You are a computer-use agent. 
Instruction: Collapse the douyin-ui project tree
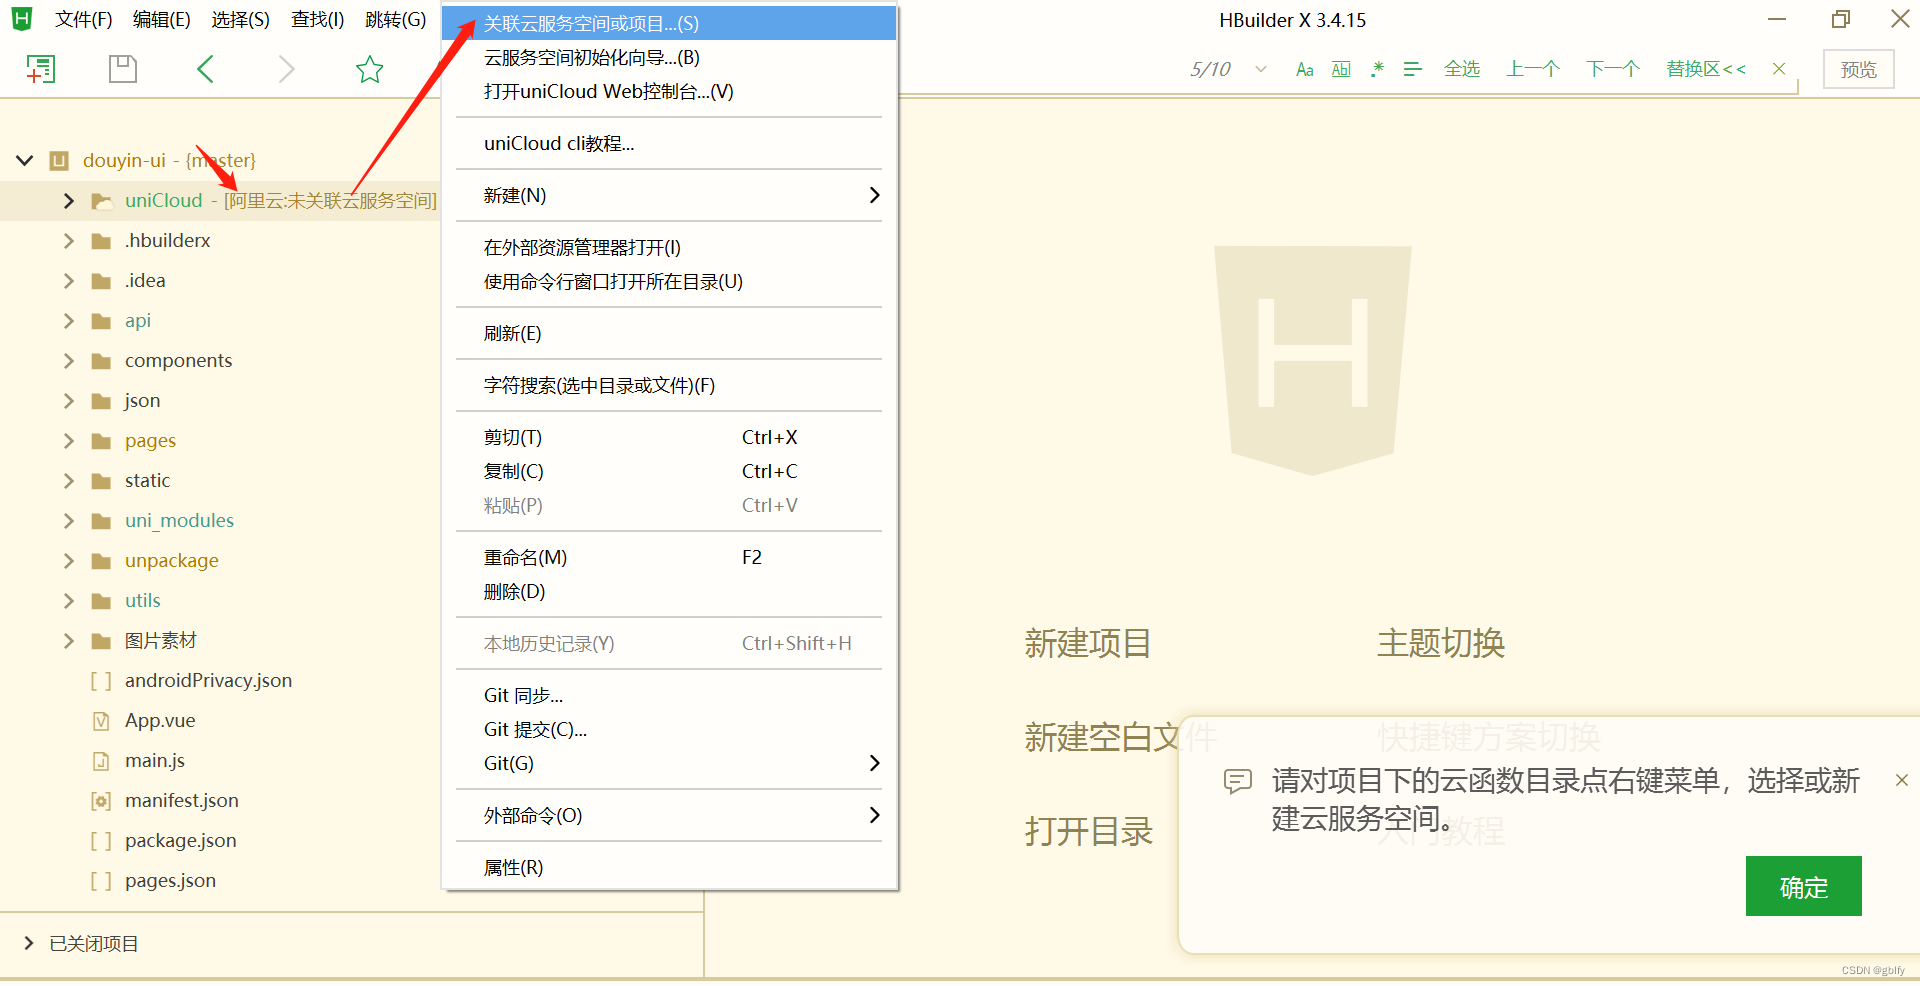coord(25,160)
